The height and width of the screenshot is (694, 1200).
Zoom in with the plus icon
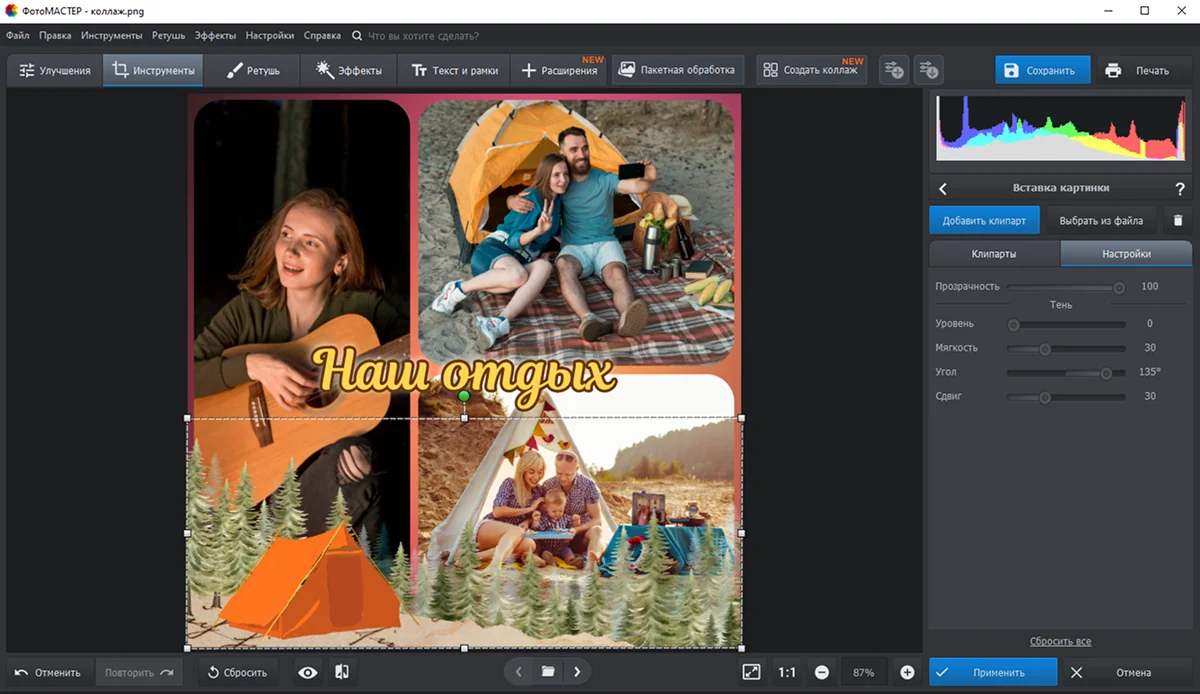pyautogui.click(x=907, y=672)
